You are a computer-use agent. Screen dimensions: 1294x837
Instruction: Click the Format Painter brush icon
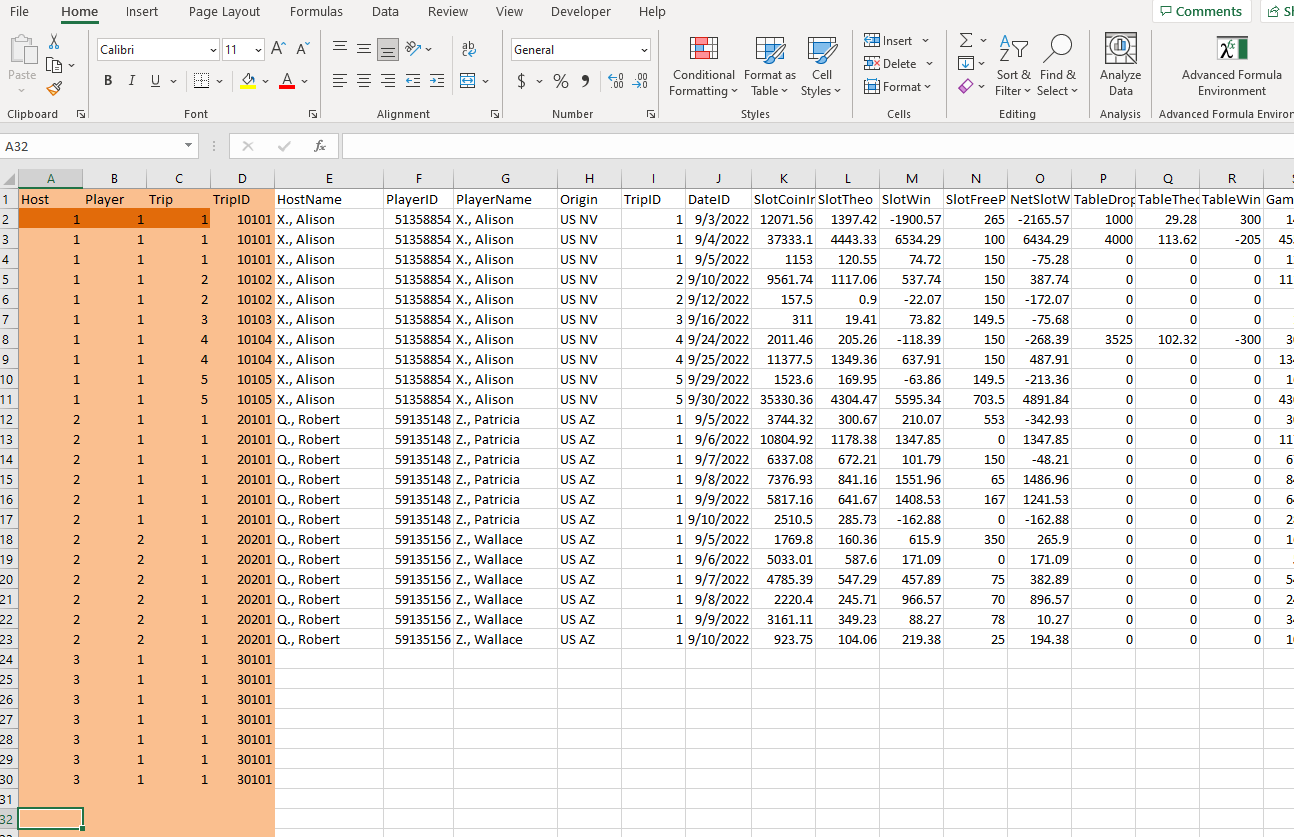(54, 89)
